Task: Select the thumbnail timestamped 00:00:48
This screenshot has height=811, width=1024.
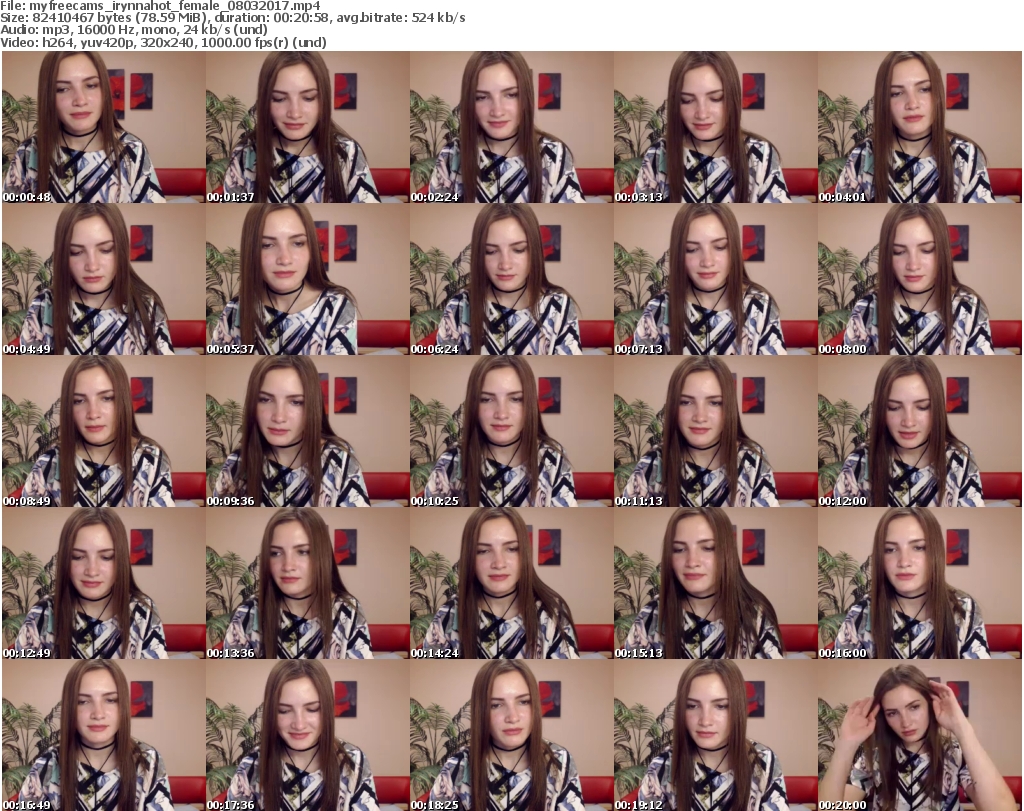Action: click(x=104, y=127)
